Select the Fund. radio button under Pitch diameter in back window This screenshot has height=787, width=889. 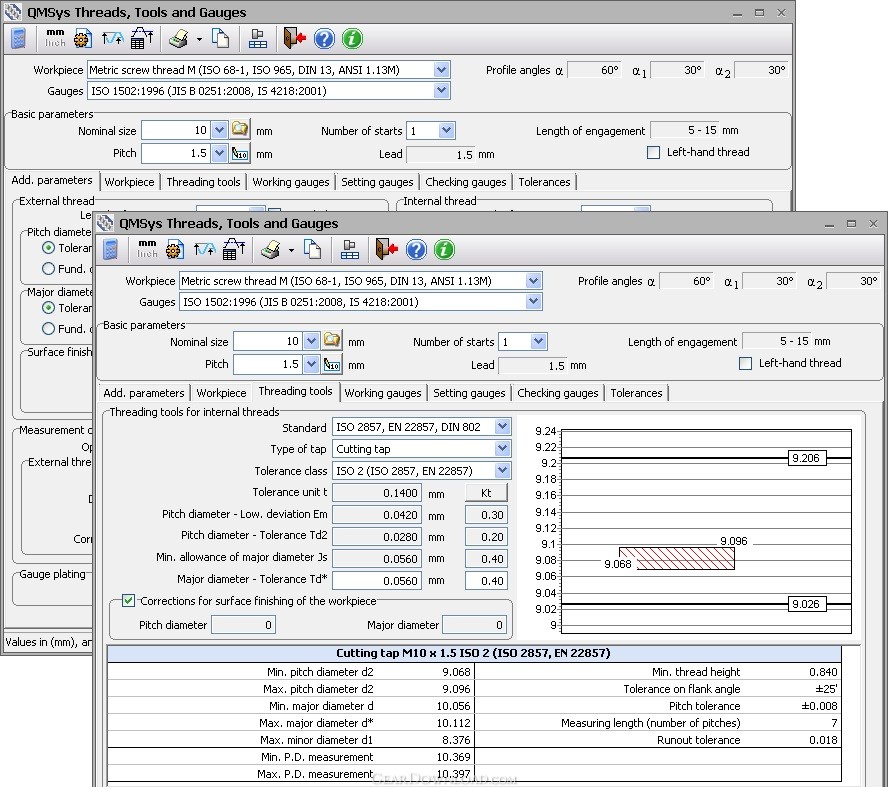click(x=49, y=269)
